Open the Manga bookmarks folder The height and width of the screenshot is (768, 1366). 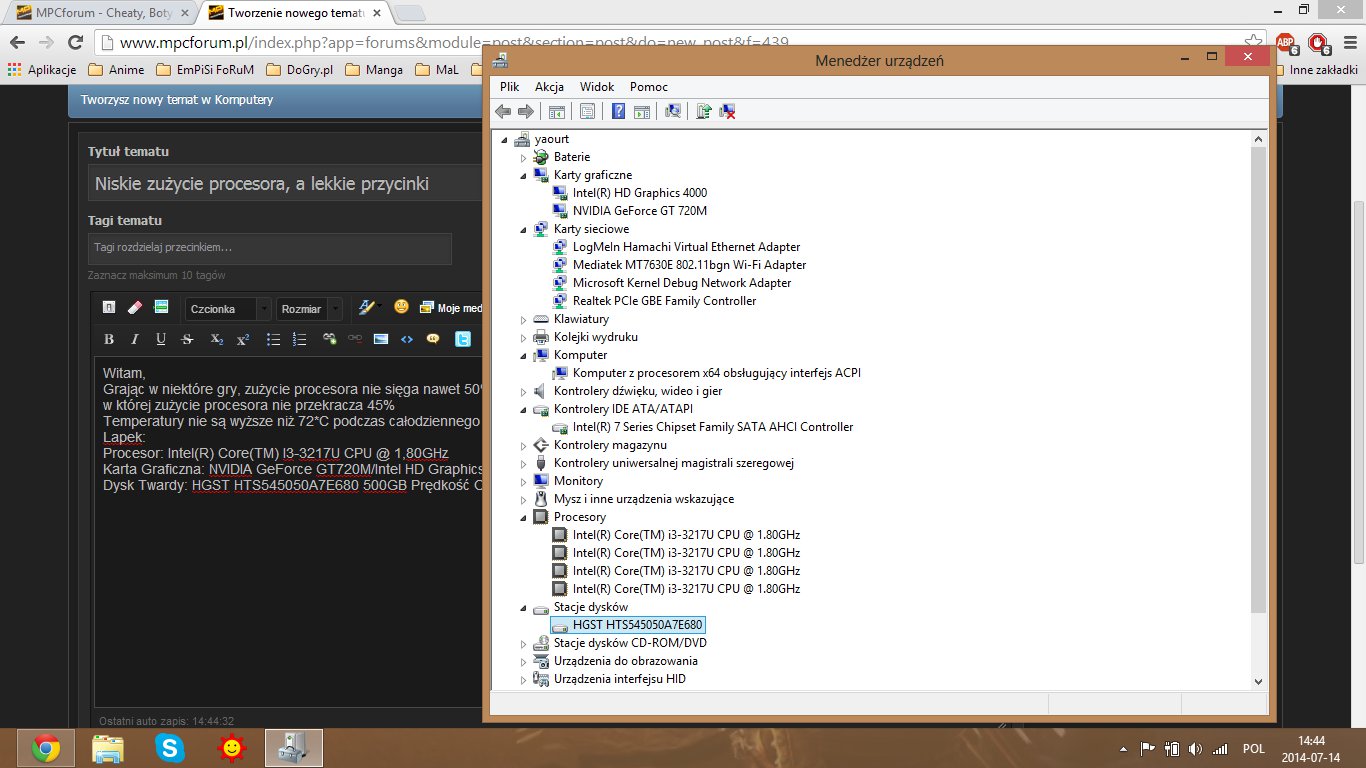374,70
